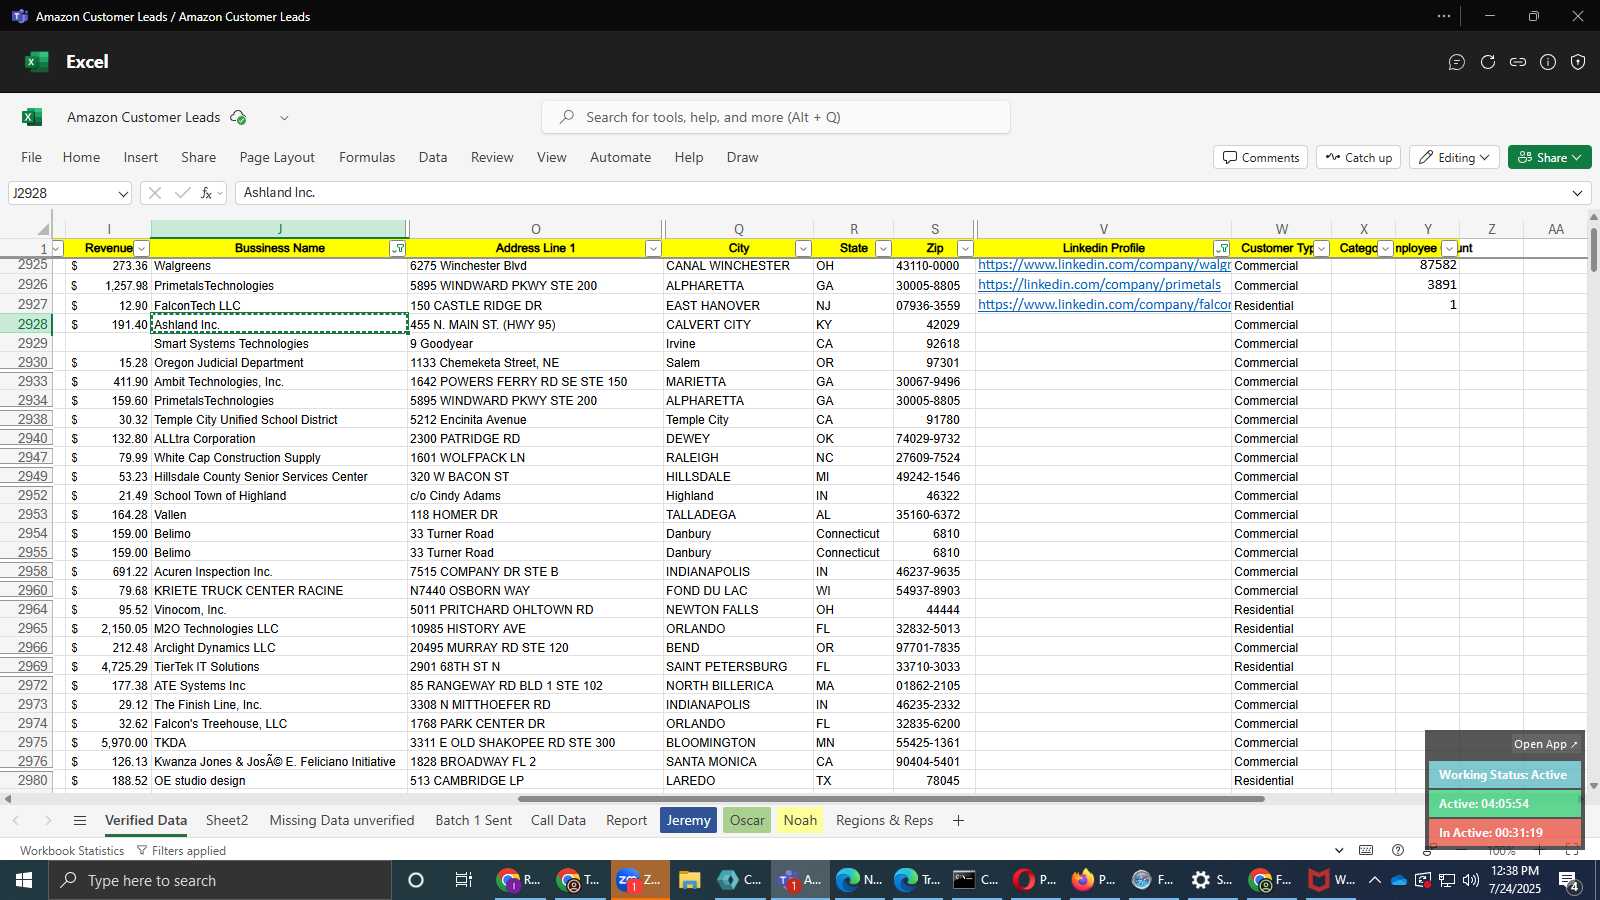Add a new sheet with plus icon

tap(958, 821)
